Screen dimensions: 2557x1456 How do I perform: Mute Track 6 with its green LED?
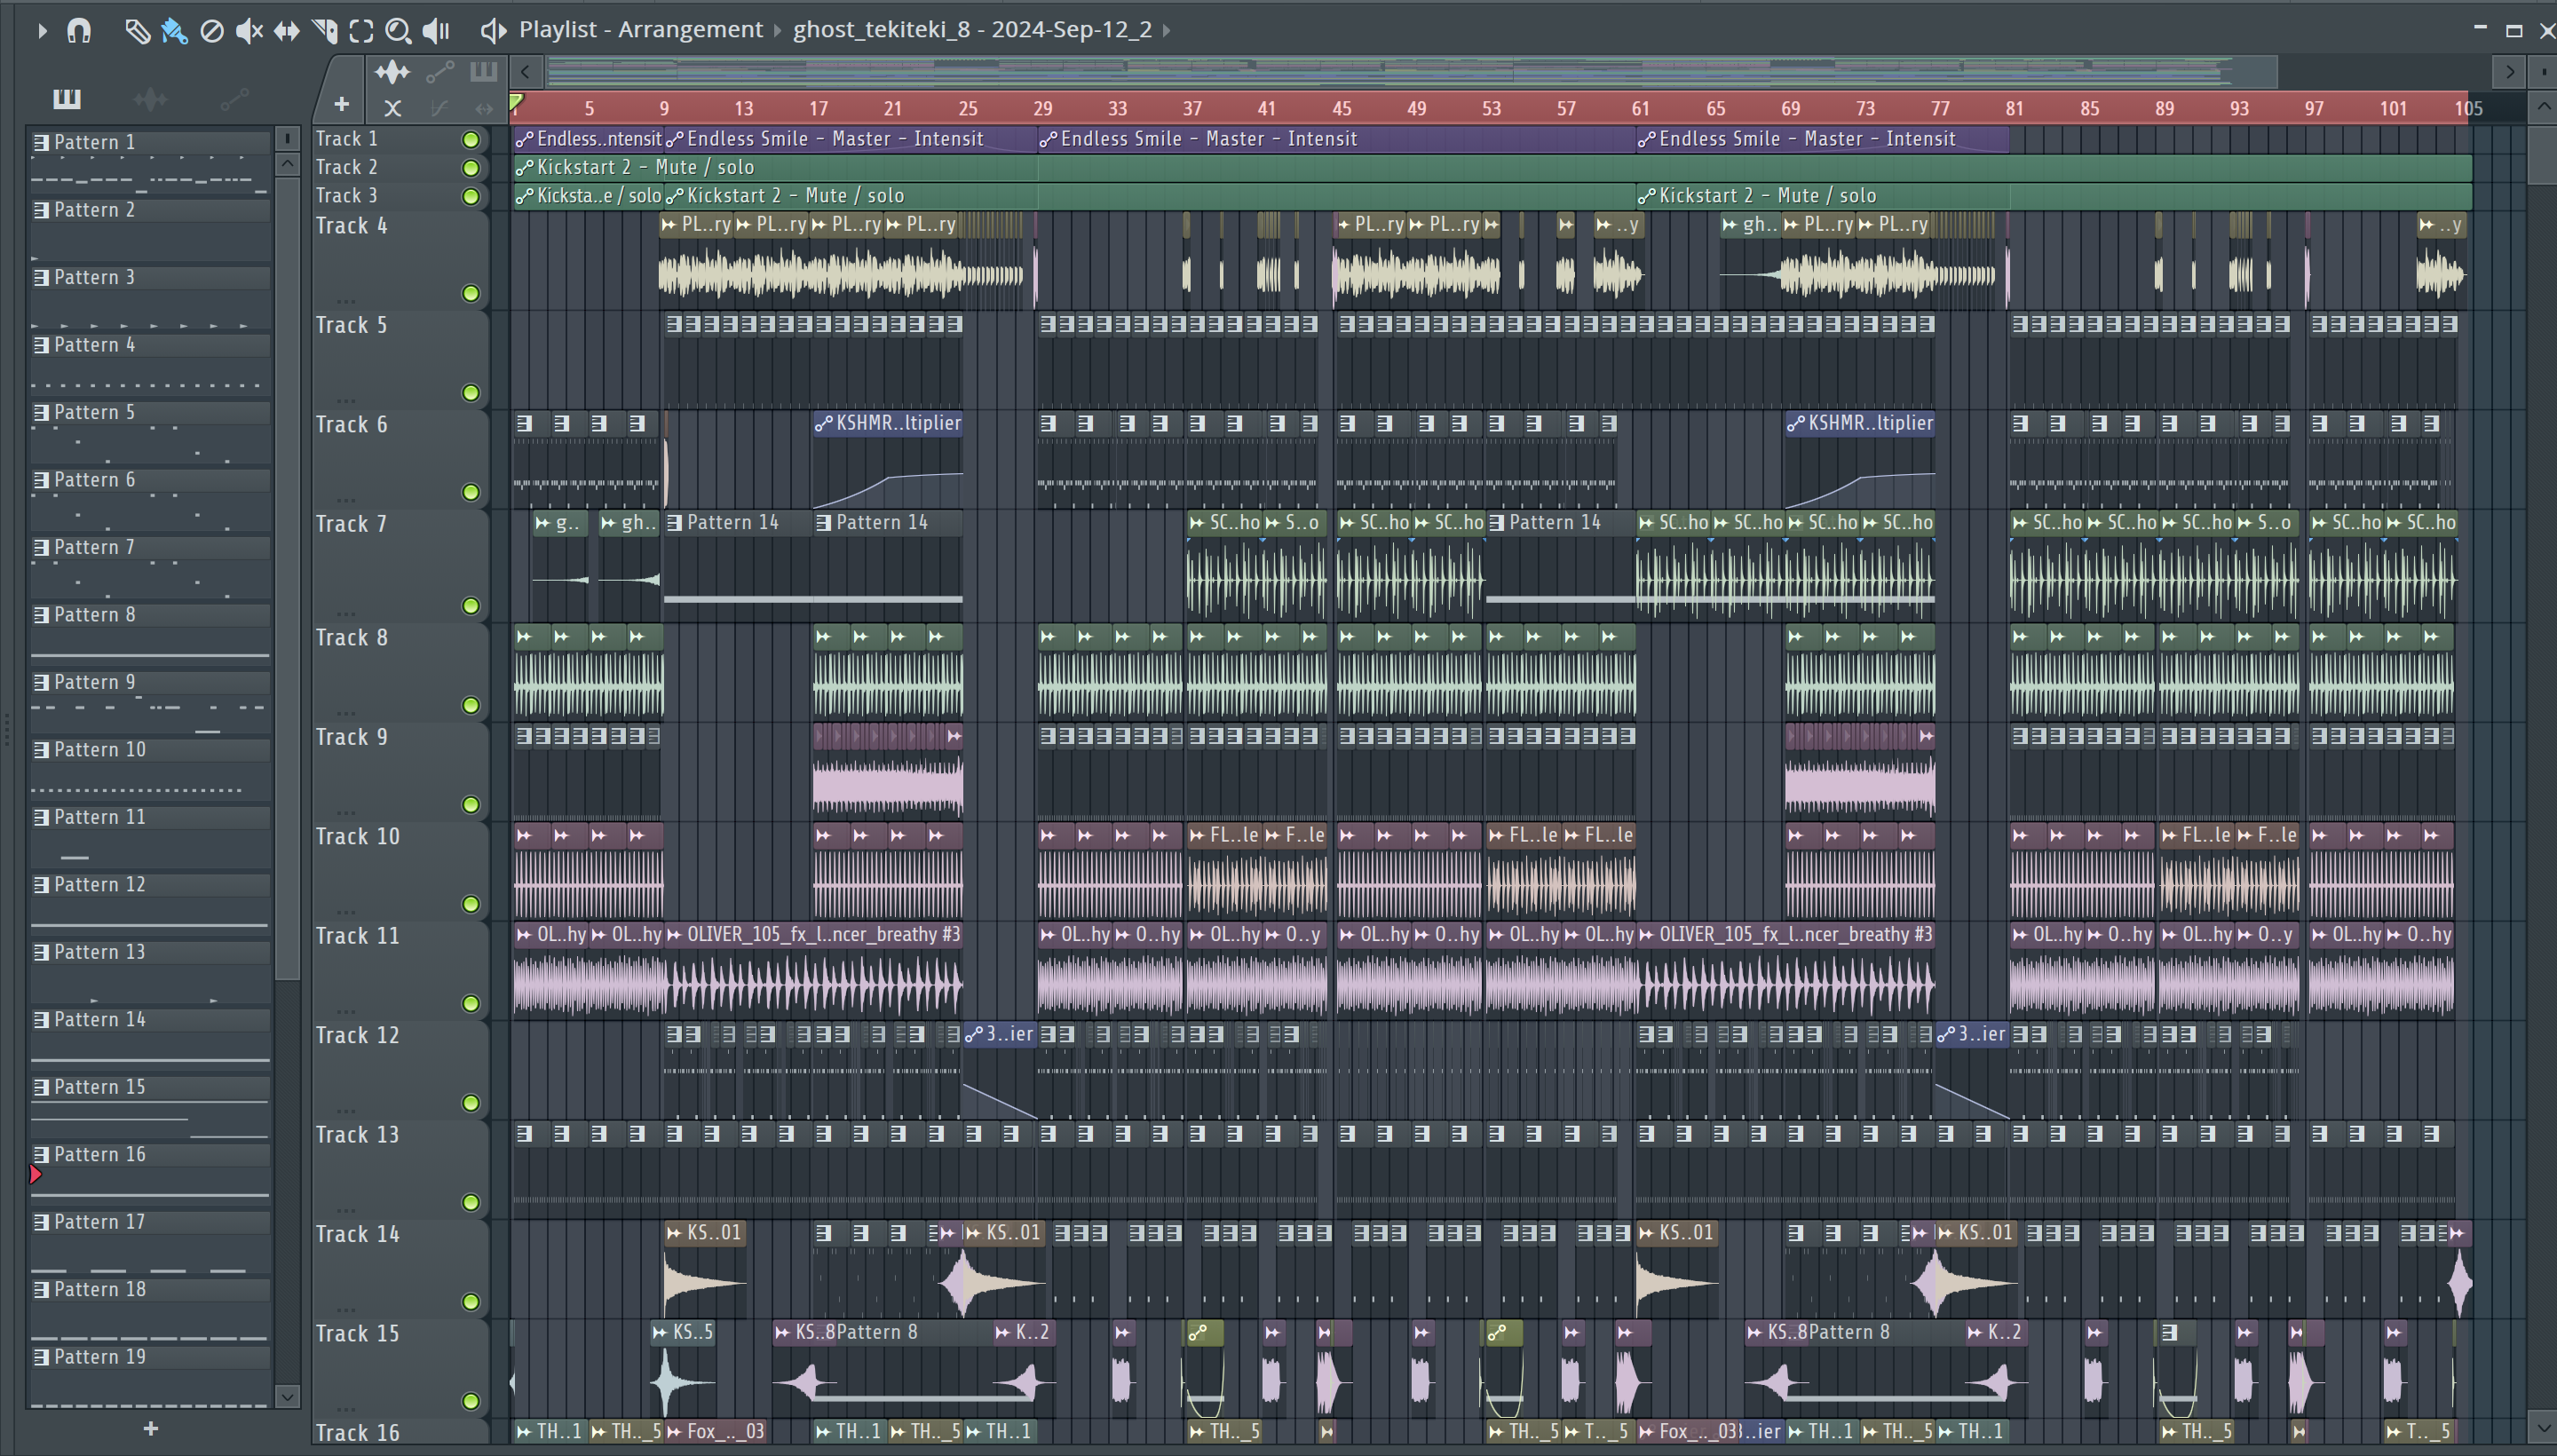coord(470,492)
